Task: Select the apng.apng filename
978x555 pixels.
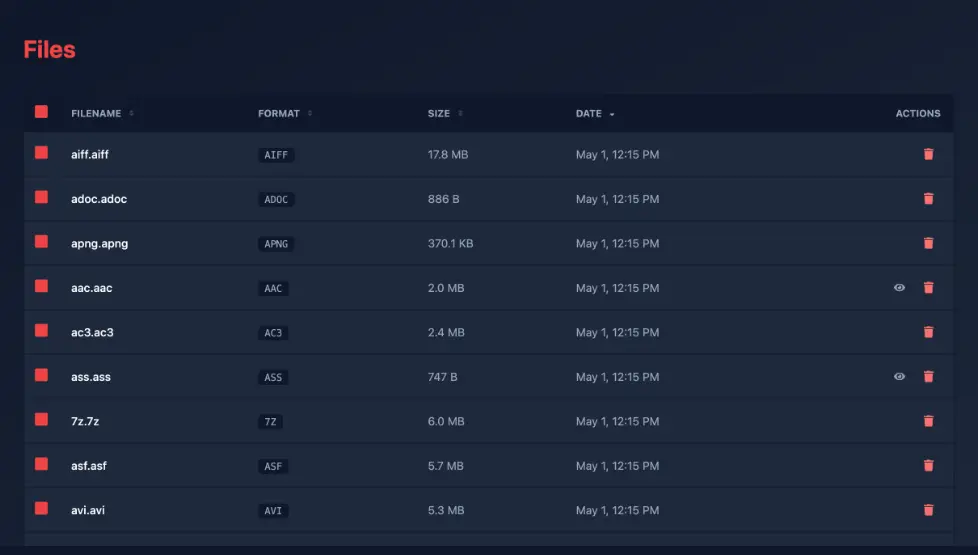Action: click(99, 243)
